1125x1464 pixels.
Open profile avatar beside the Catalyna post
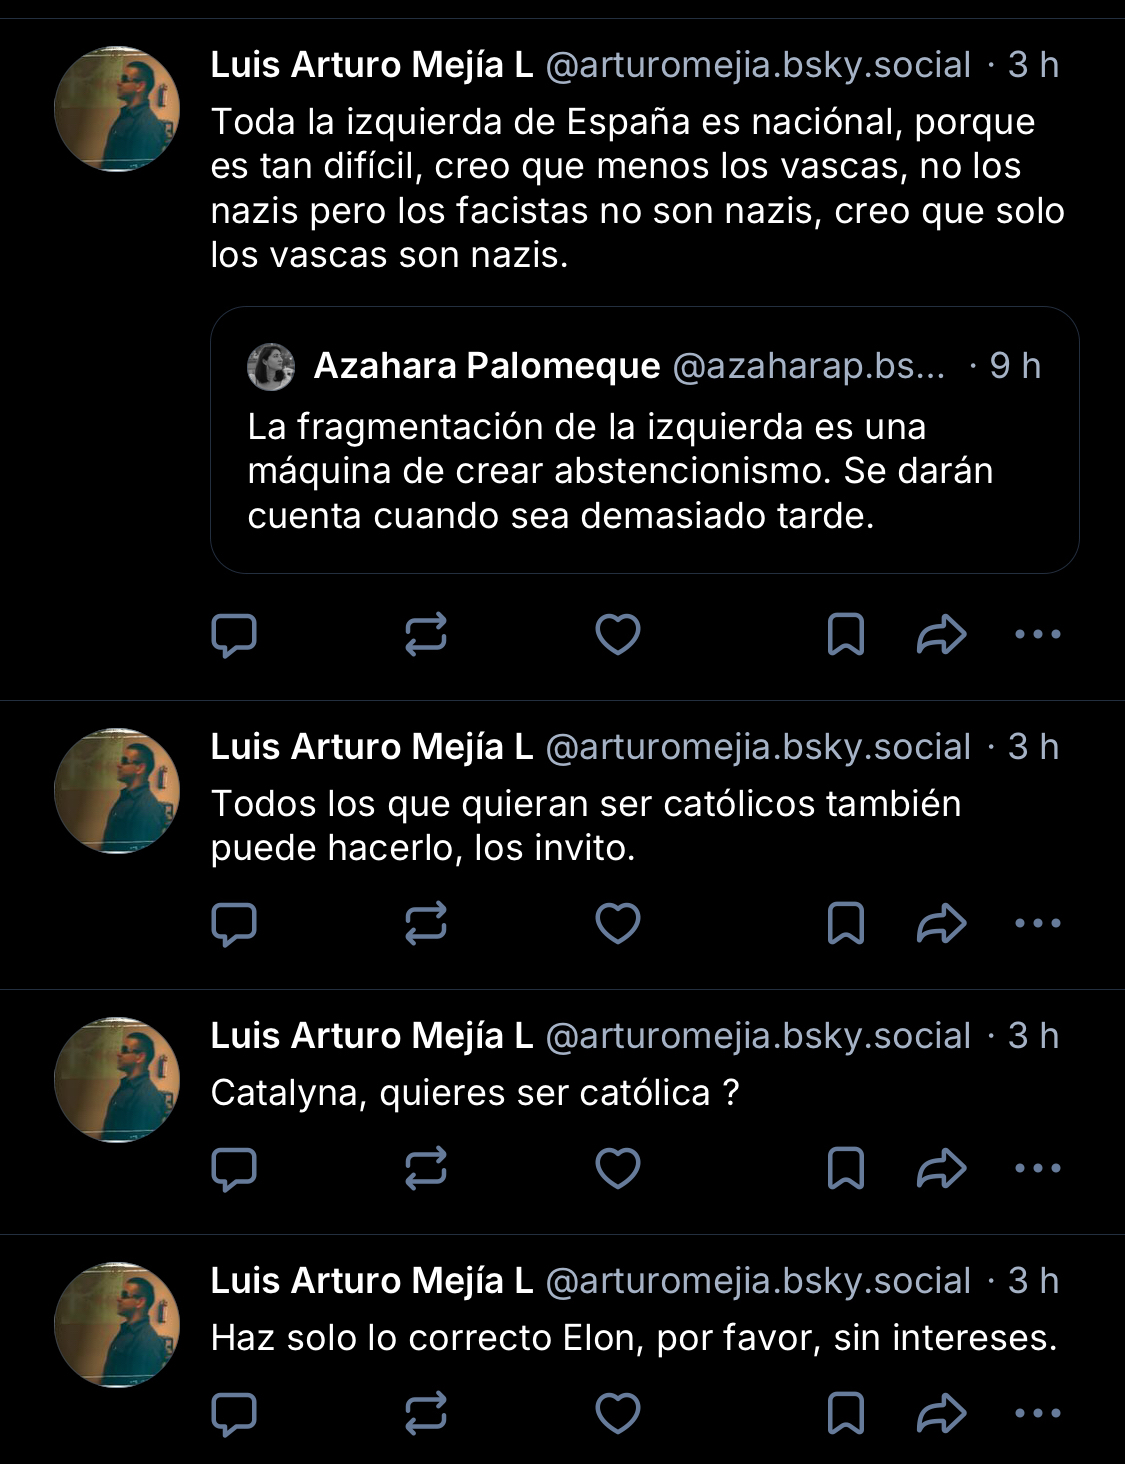pos(117,1080)
